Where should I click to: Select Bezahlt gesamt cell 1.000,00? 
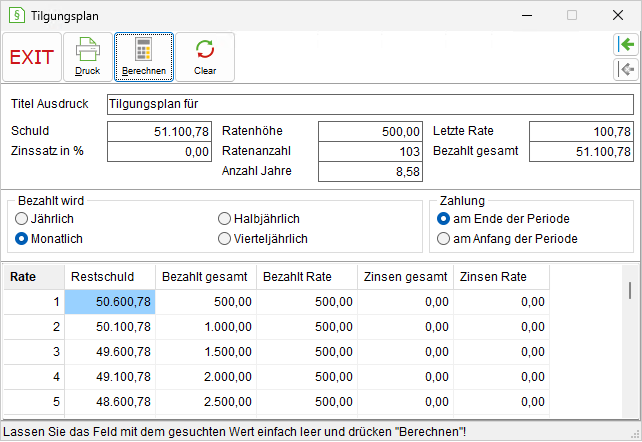tap(206, 327)
